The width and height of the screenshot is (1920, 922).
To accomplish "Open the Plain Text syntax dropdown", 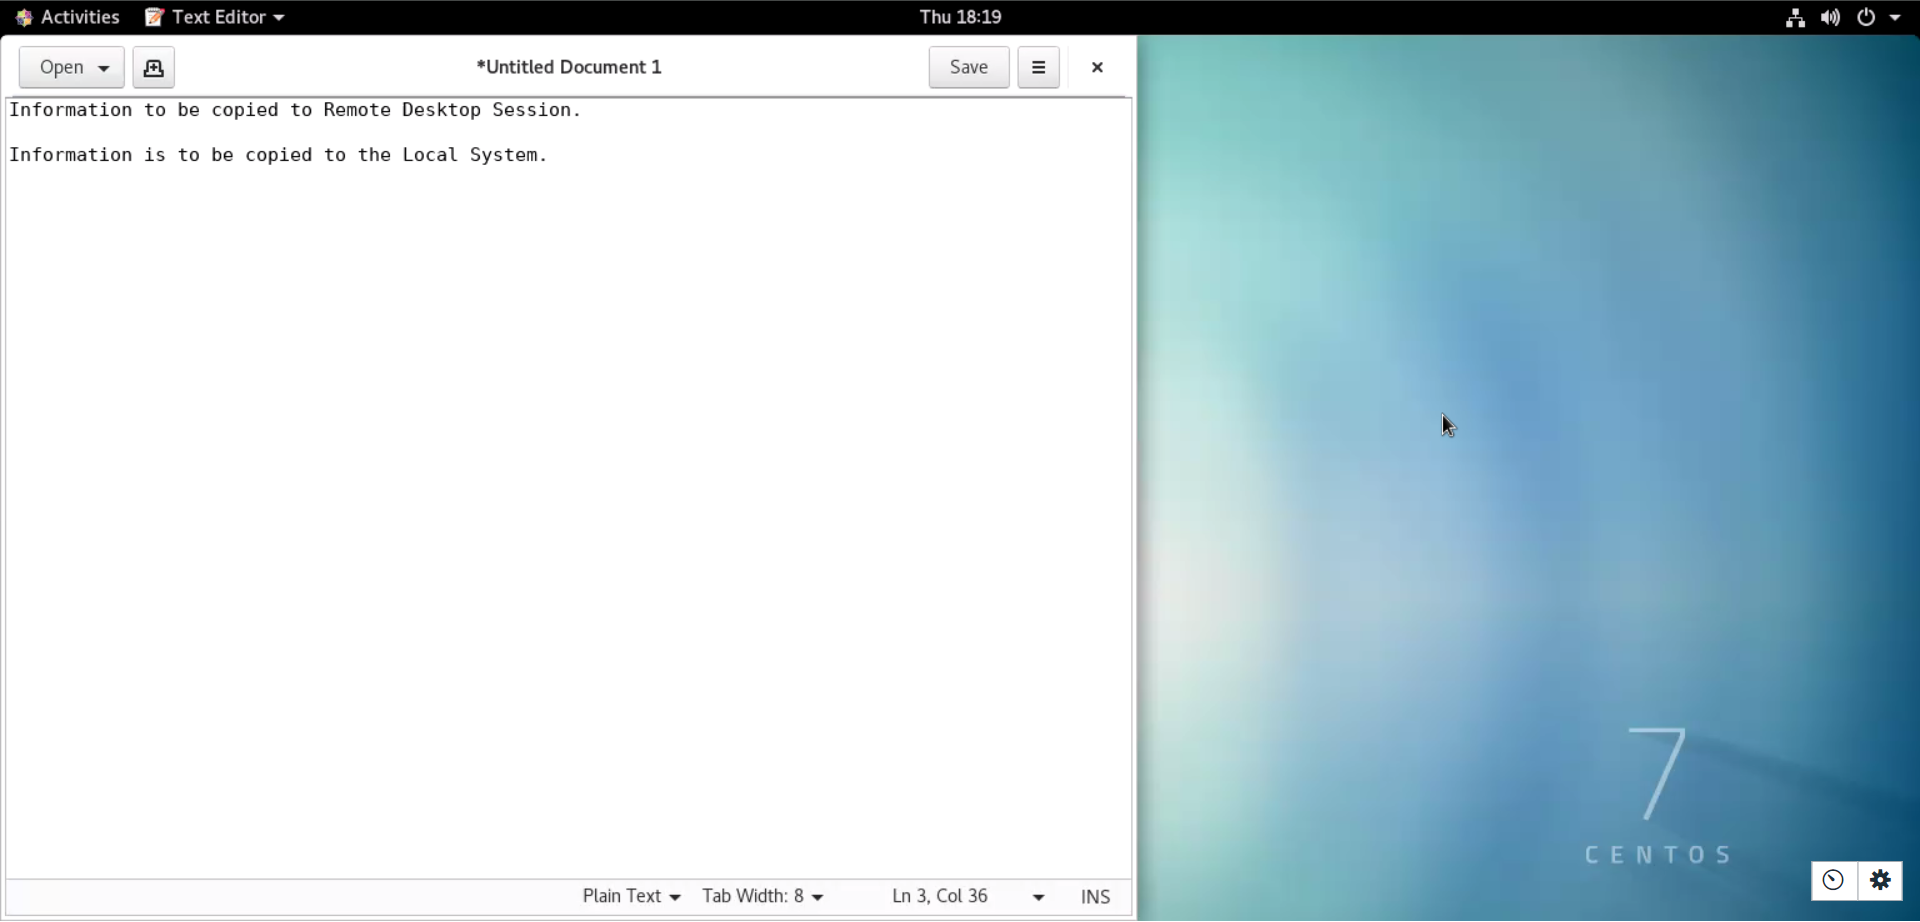I will click(631, 896).
